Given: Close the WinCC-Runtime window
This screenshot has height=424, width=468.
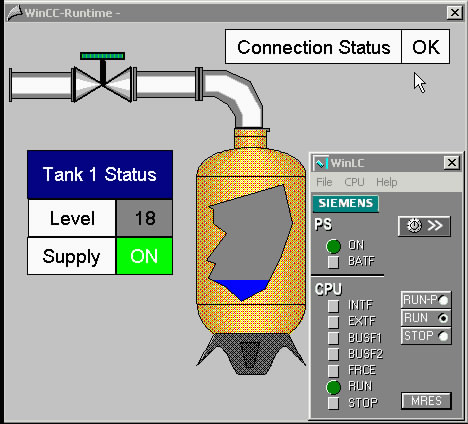Looking at the screenshot, I should 455,13.
